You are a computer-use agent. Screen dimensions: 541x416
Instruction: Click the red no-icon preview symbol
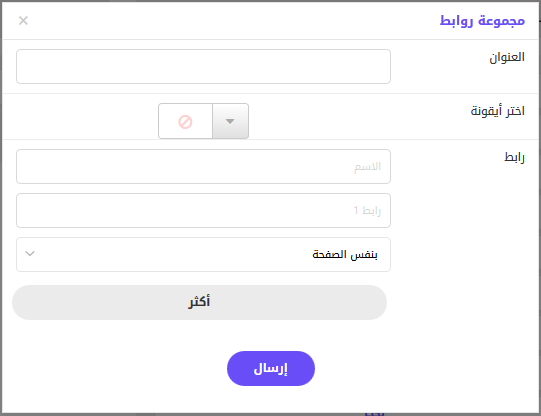[x=185, y=122]
